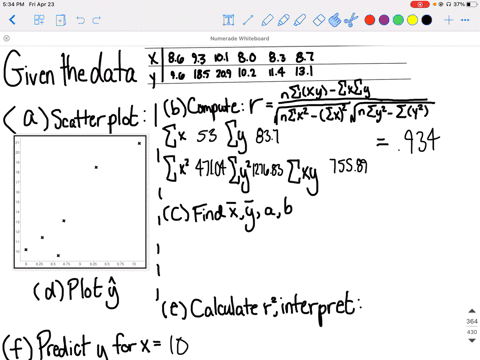
Task: Tap the page number 364 indicator
Action: [x=472, y=321]
